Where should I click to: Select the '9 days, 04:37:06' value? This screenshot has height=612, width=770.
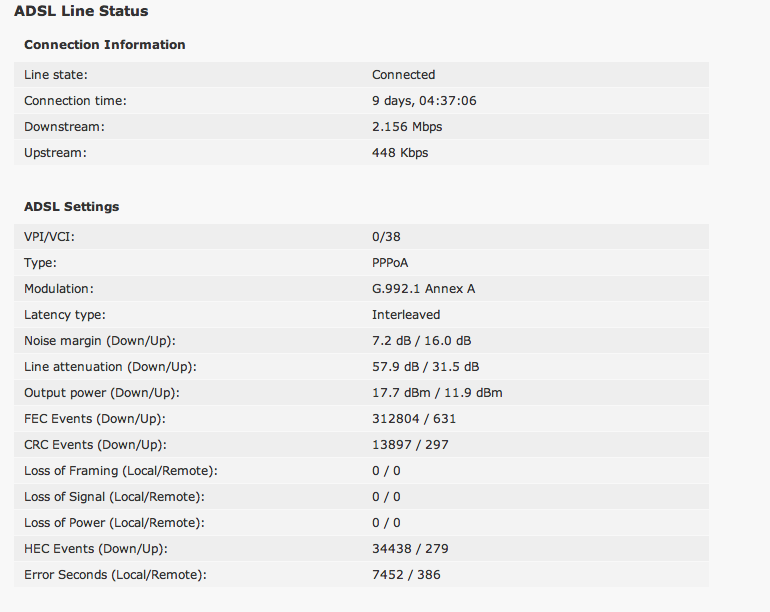(x=424, y=101)
